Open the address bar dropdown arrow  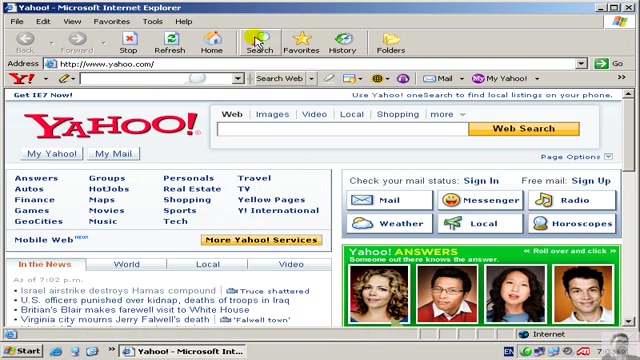click(582, 64)
